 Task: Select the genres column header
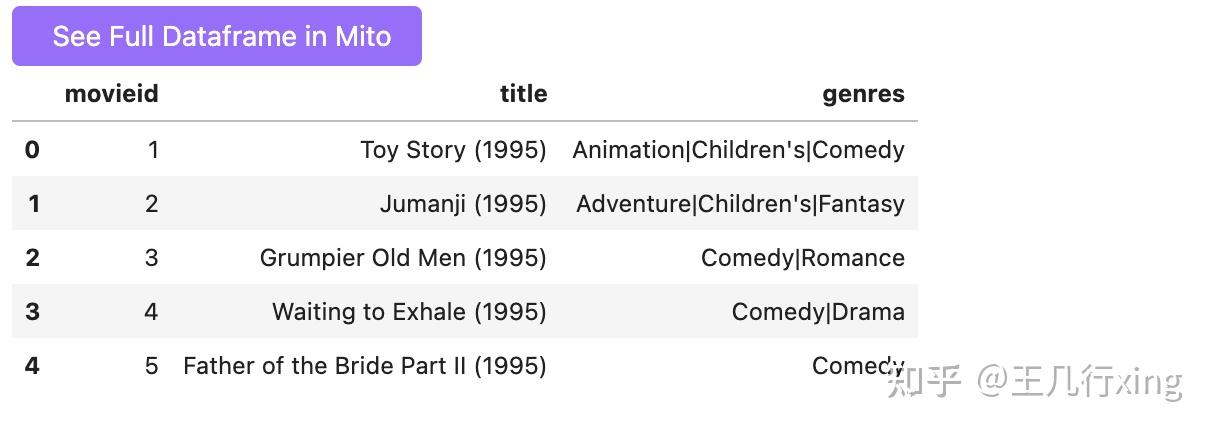[x=863, y=94]
